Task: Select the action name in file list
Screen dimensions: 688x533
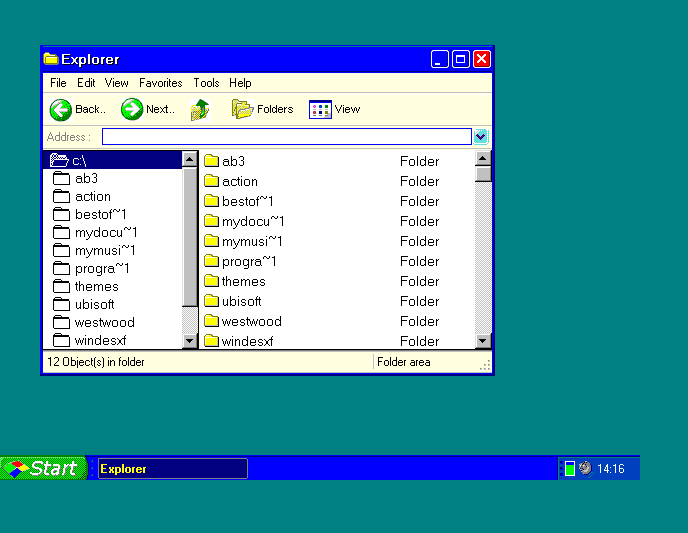Action: [x=240, y=182]
